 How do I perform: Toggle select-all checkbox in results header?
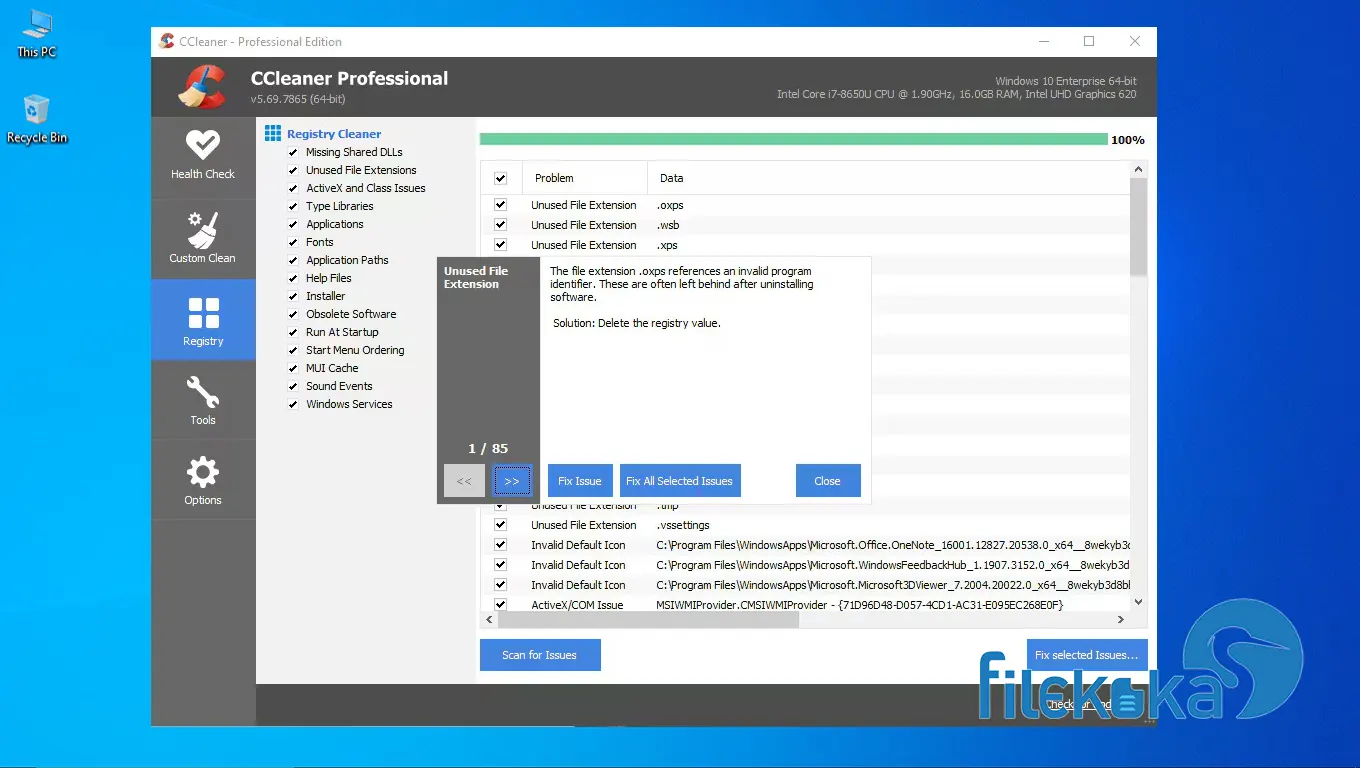501,178
